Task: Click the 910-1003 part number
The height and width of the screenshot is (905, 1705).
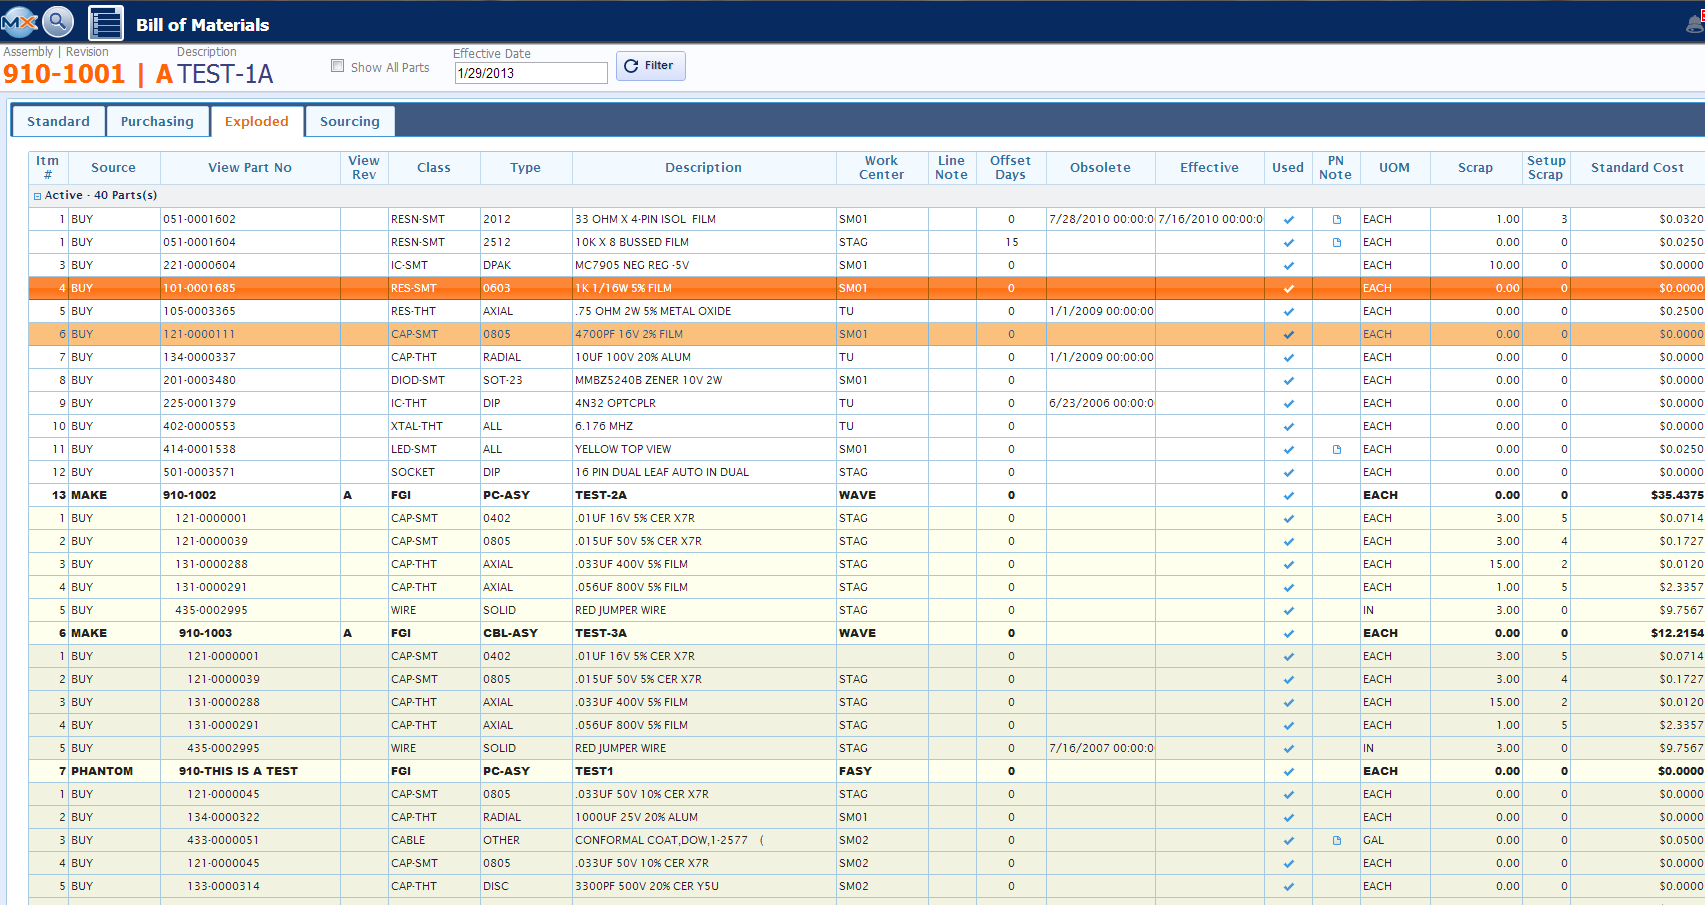Action: coord(205,633)
